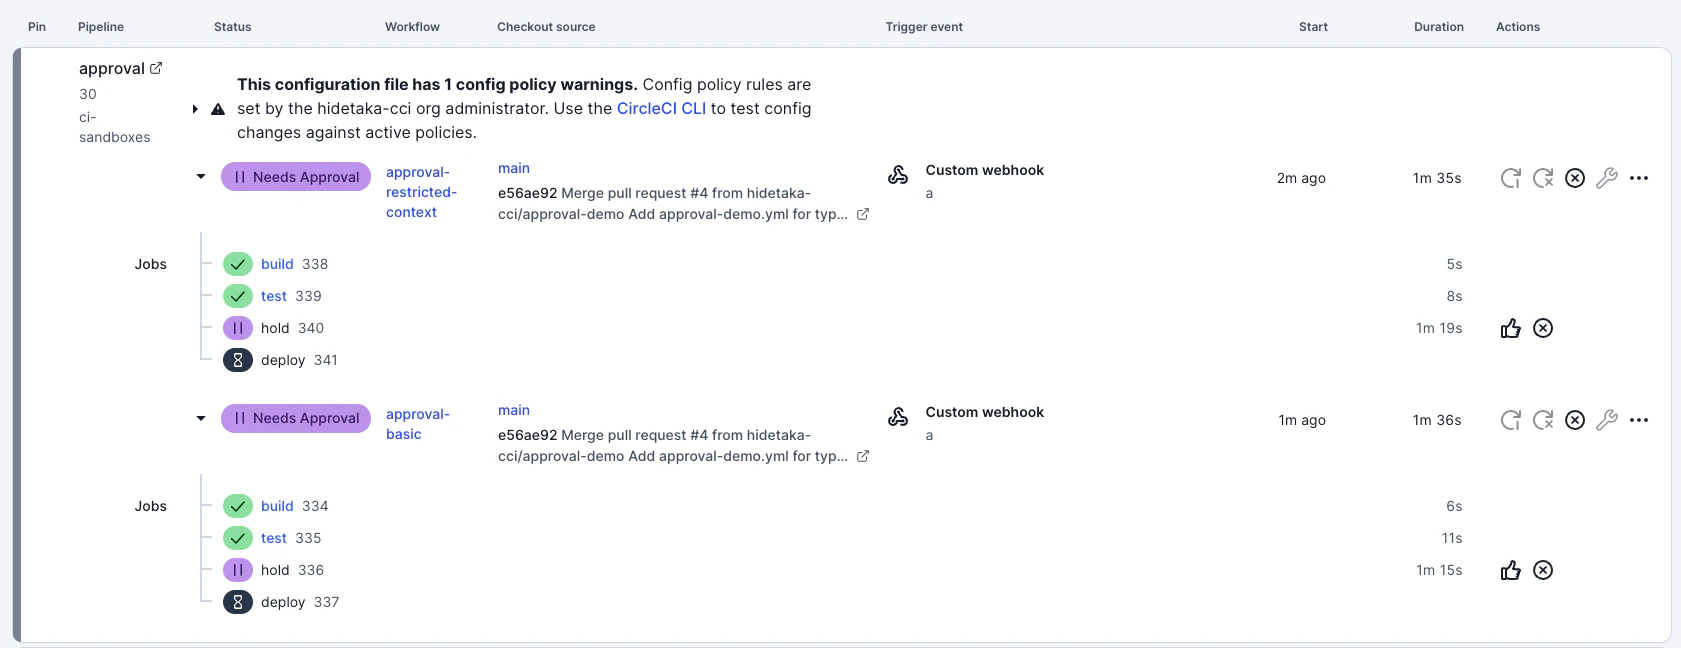Select the deploy 341 job text
Image resolution: width=1681 pixels, height=648 pixels.
tap(299, 360)
